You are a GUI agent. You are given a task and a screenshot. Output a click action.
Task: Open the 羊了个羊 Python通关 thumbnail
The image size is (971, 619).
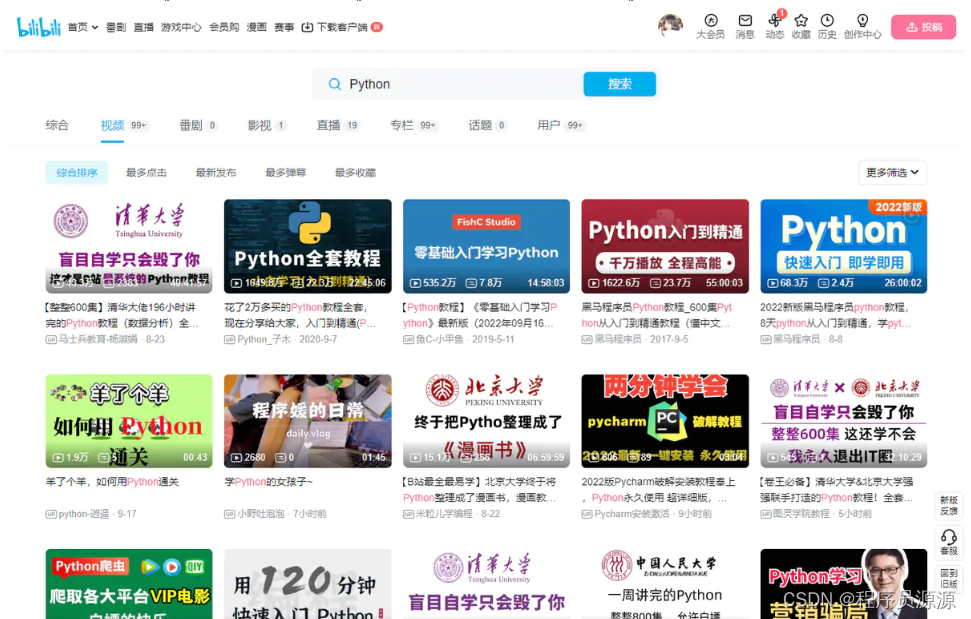coord(129,421)
